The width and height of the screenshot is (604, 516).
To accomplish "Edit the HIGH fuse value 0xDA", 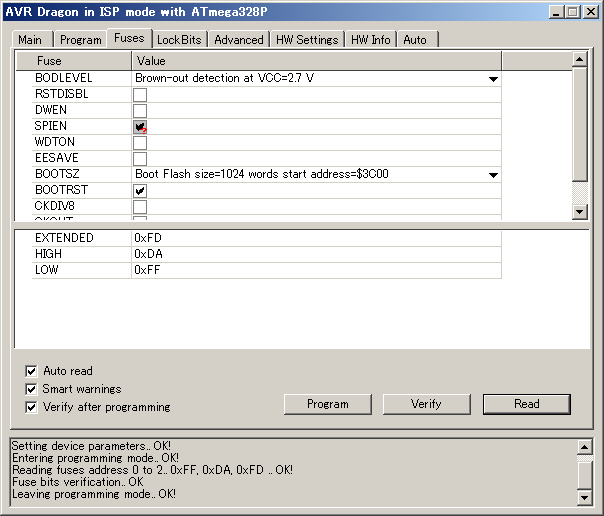I will pos(316,254).
